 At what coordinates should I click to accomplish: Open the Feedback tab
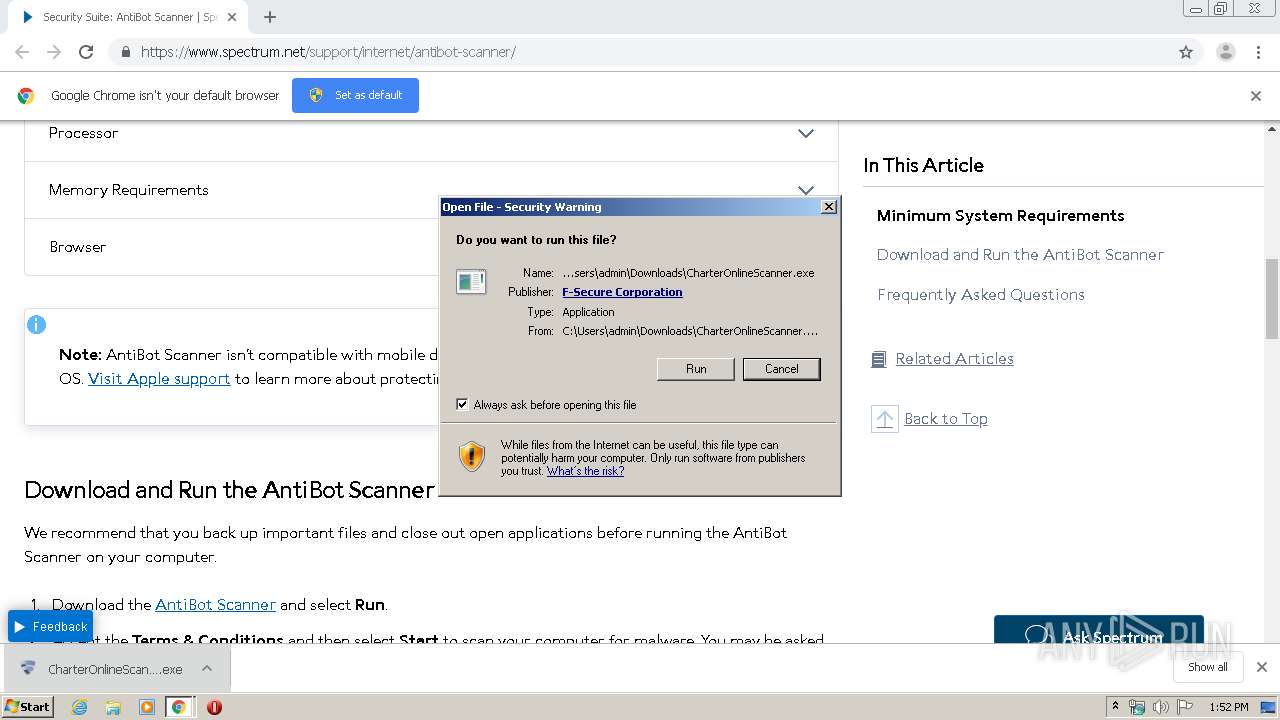tap(50, 627)
